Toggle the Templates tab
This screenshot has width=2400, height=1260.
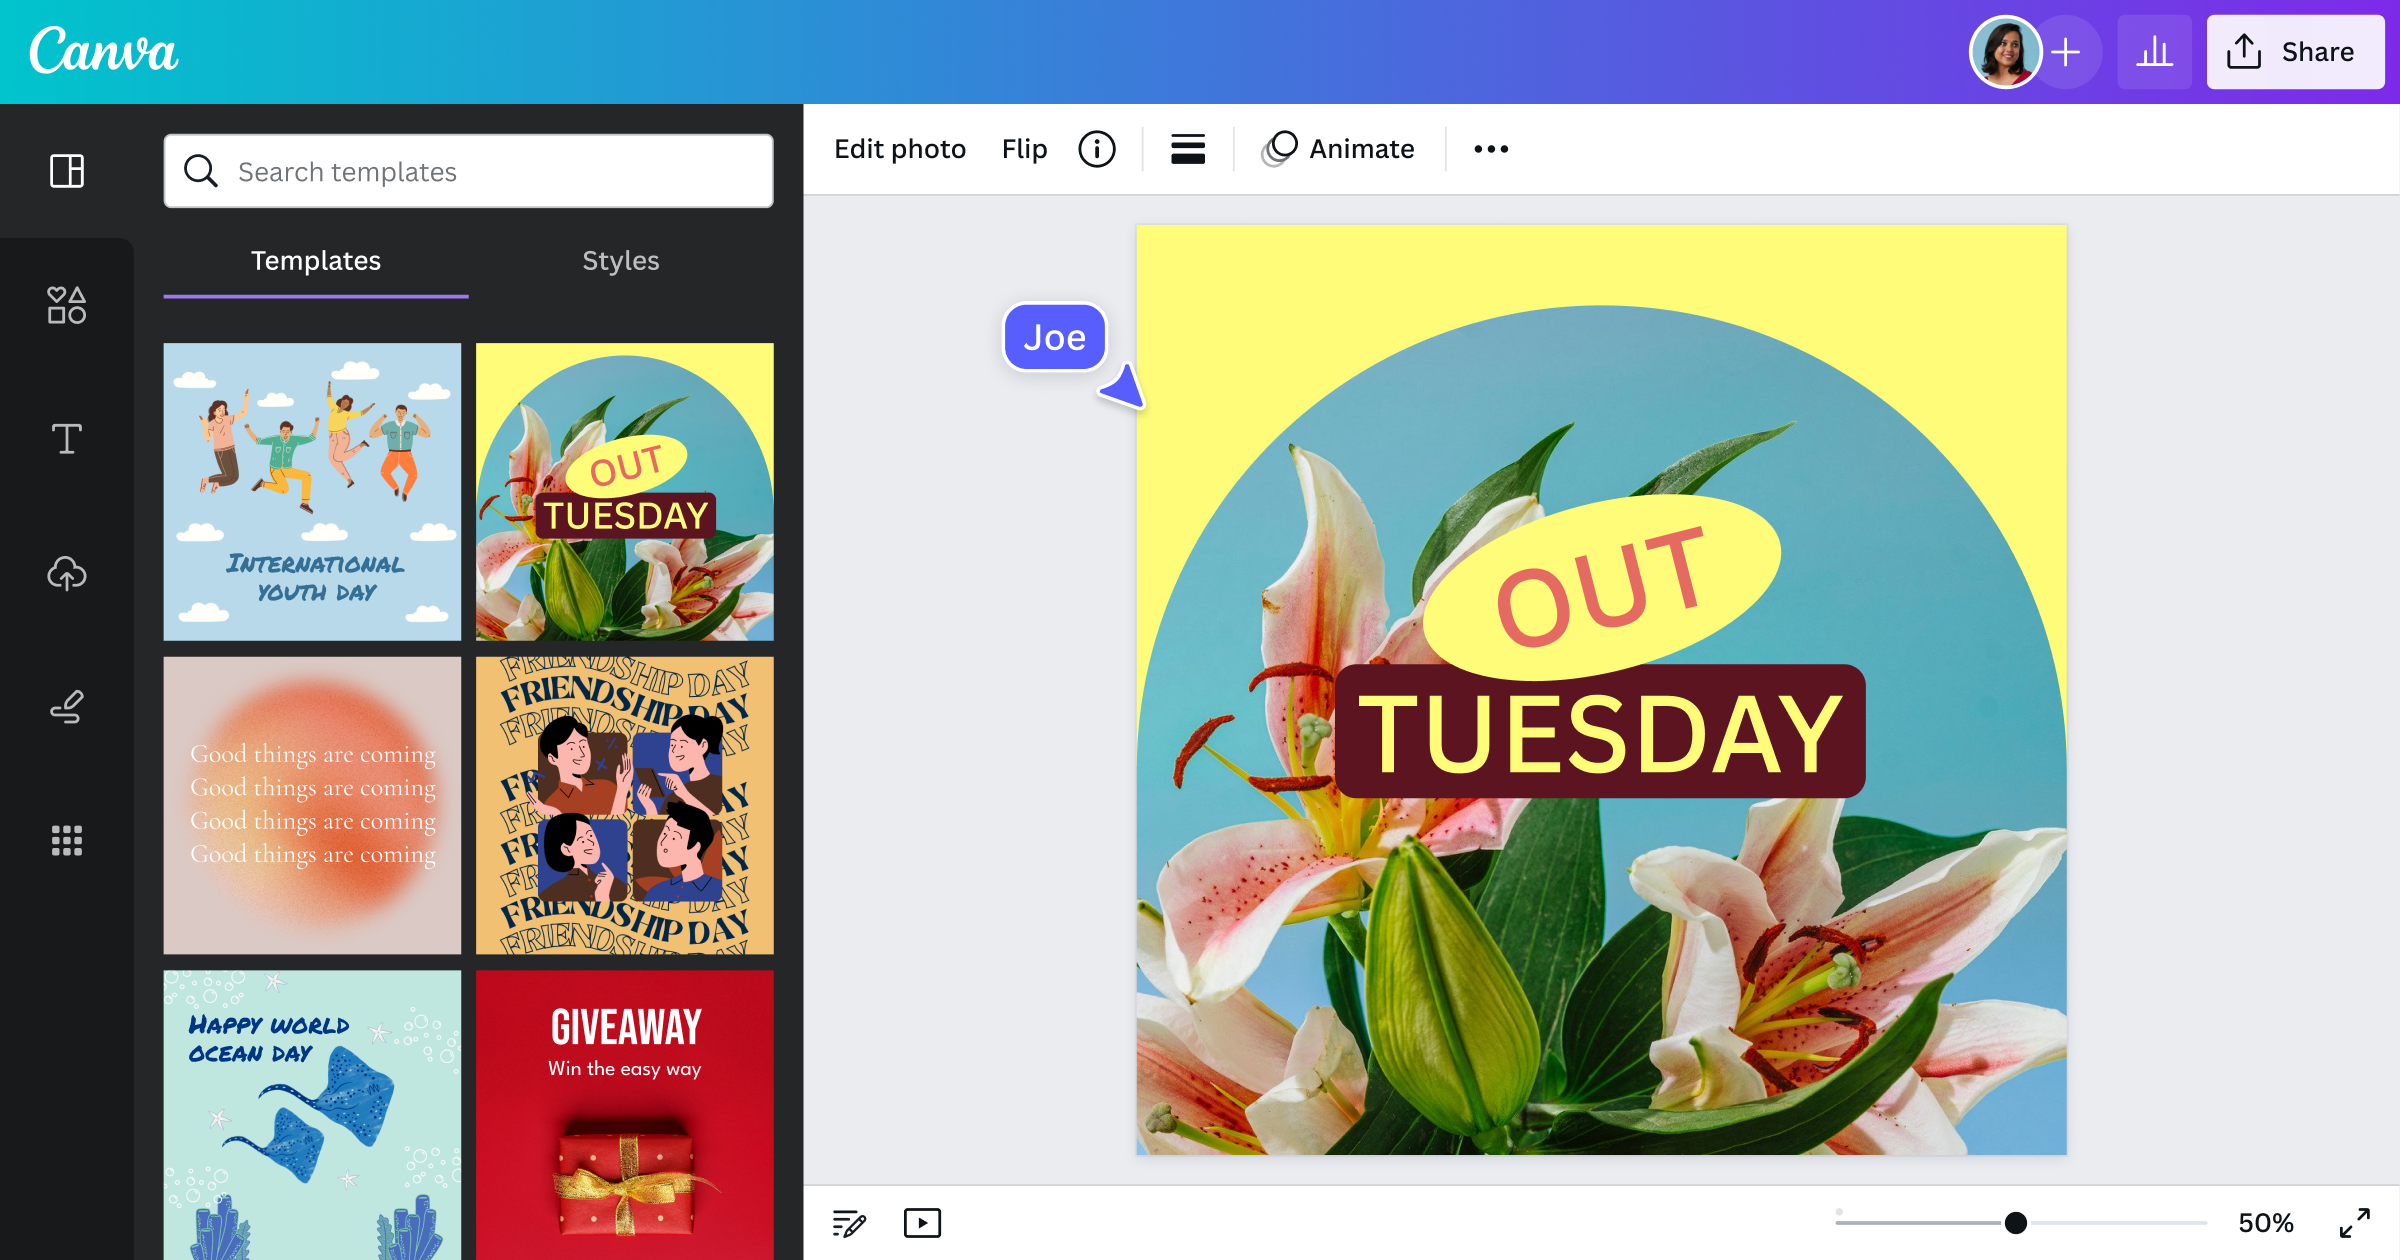pyautogui.click(x=316, y=260)
